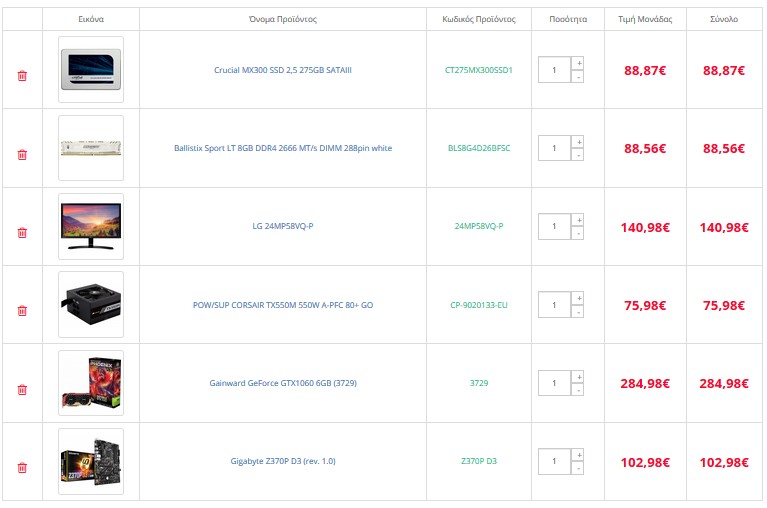The image size is (767, 508).
Task: Click the Ποσότητα column header
Action: (568, 19)
